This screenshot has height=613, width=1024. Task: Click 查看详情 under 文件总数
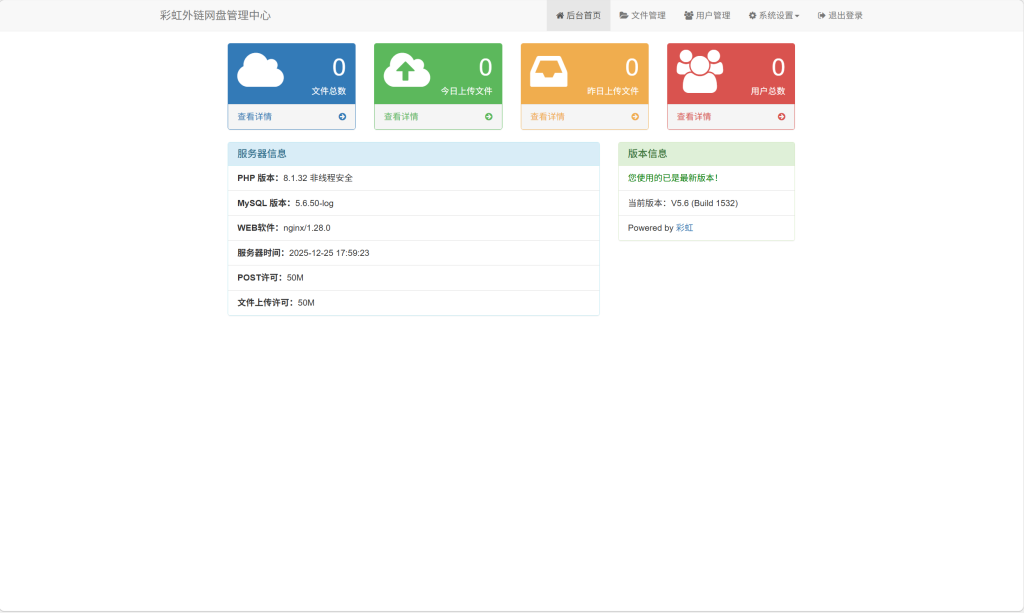pyautogui.click(x=254, y=117)
